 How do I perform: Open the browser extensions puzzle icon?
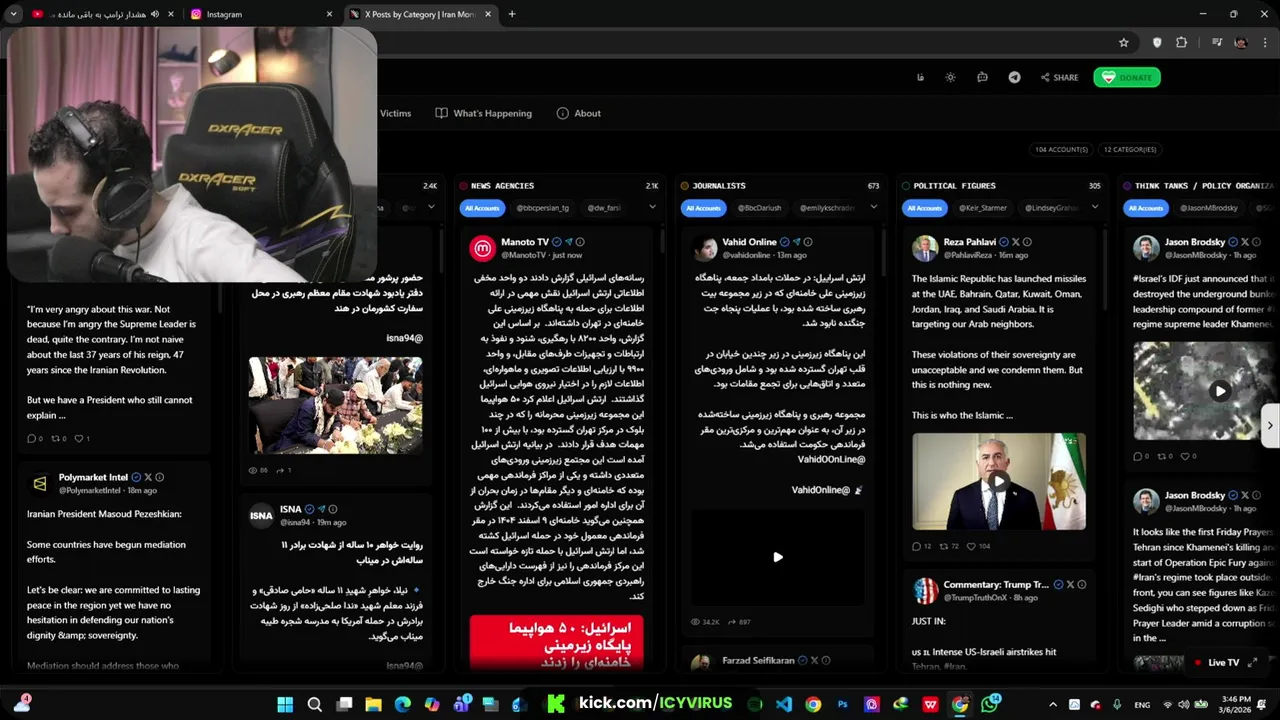coord(1181,42)
